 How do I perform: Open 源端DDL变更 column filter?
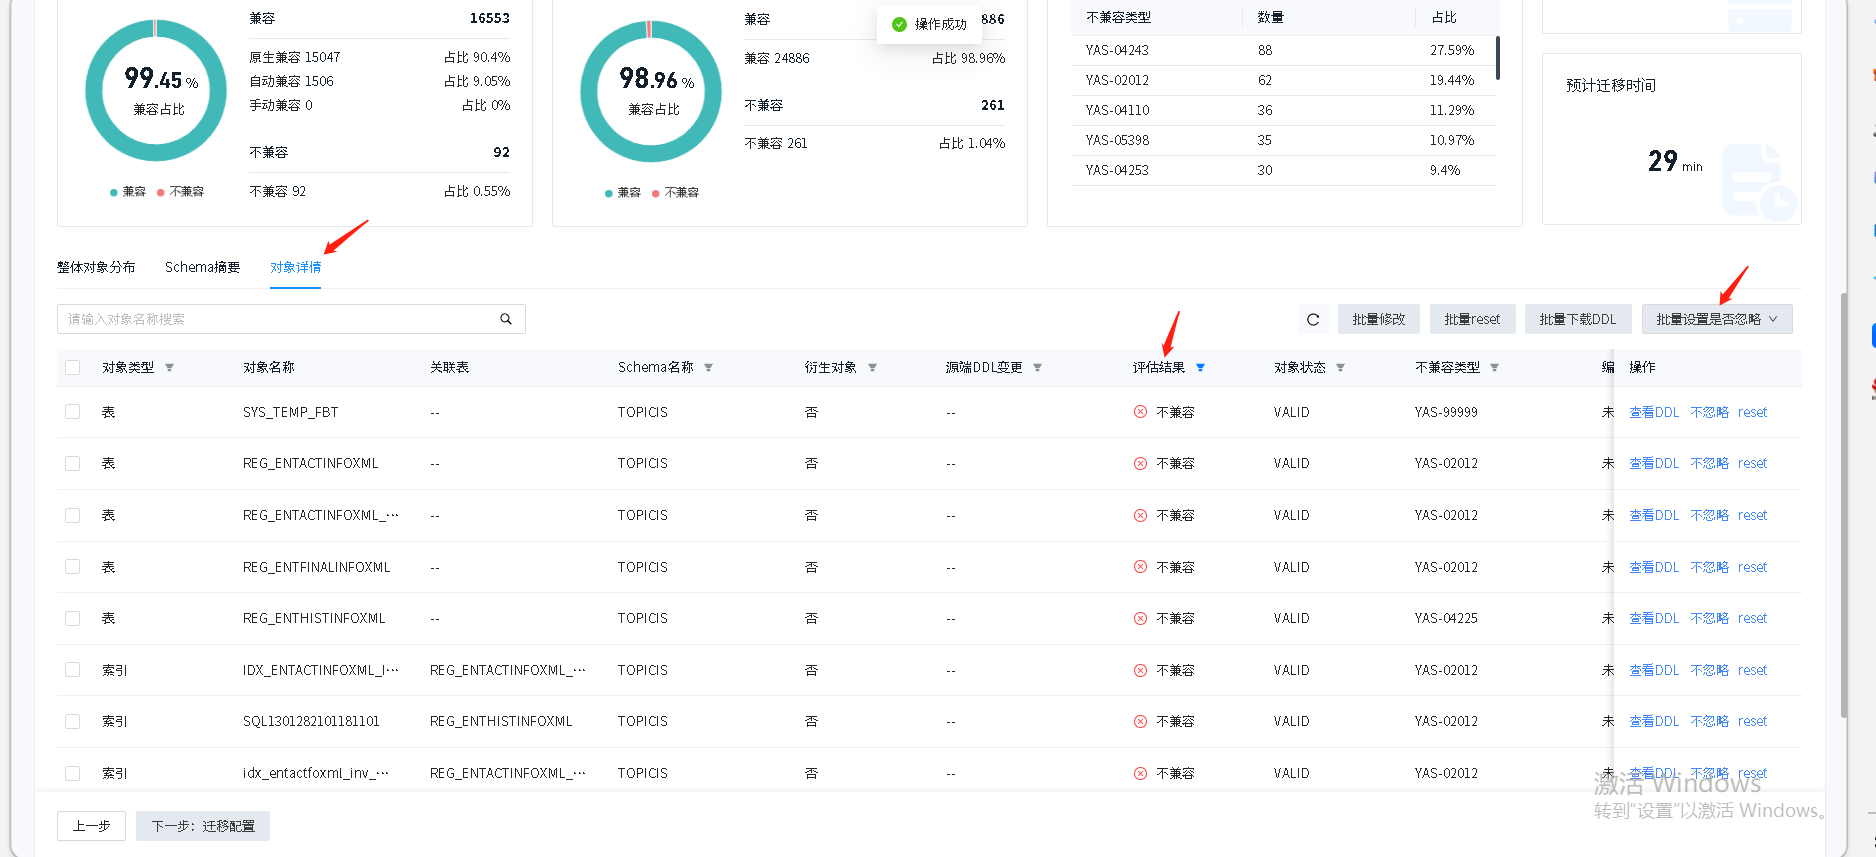point(1037,368)
